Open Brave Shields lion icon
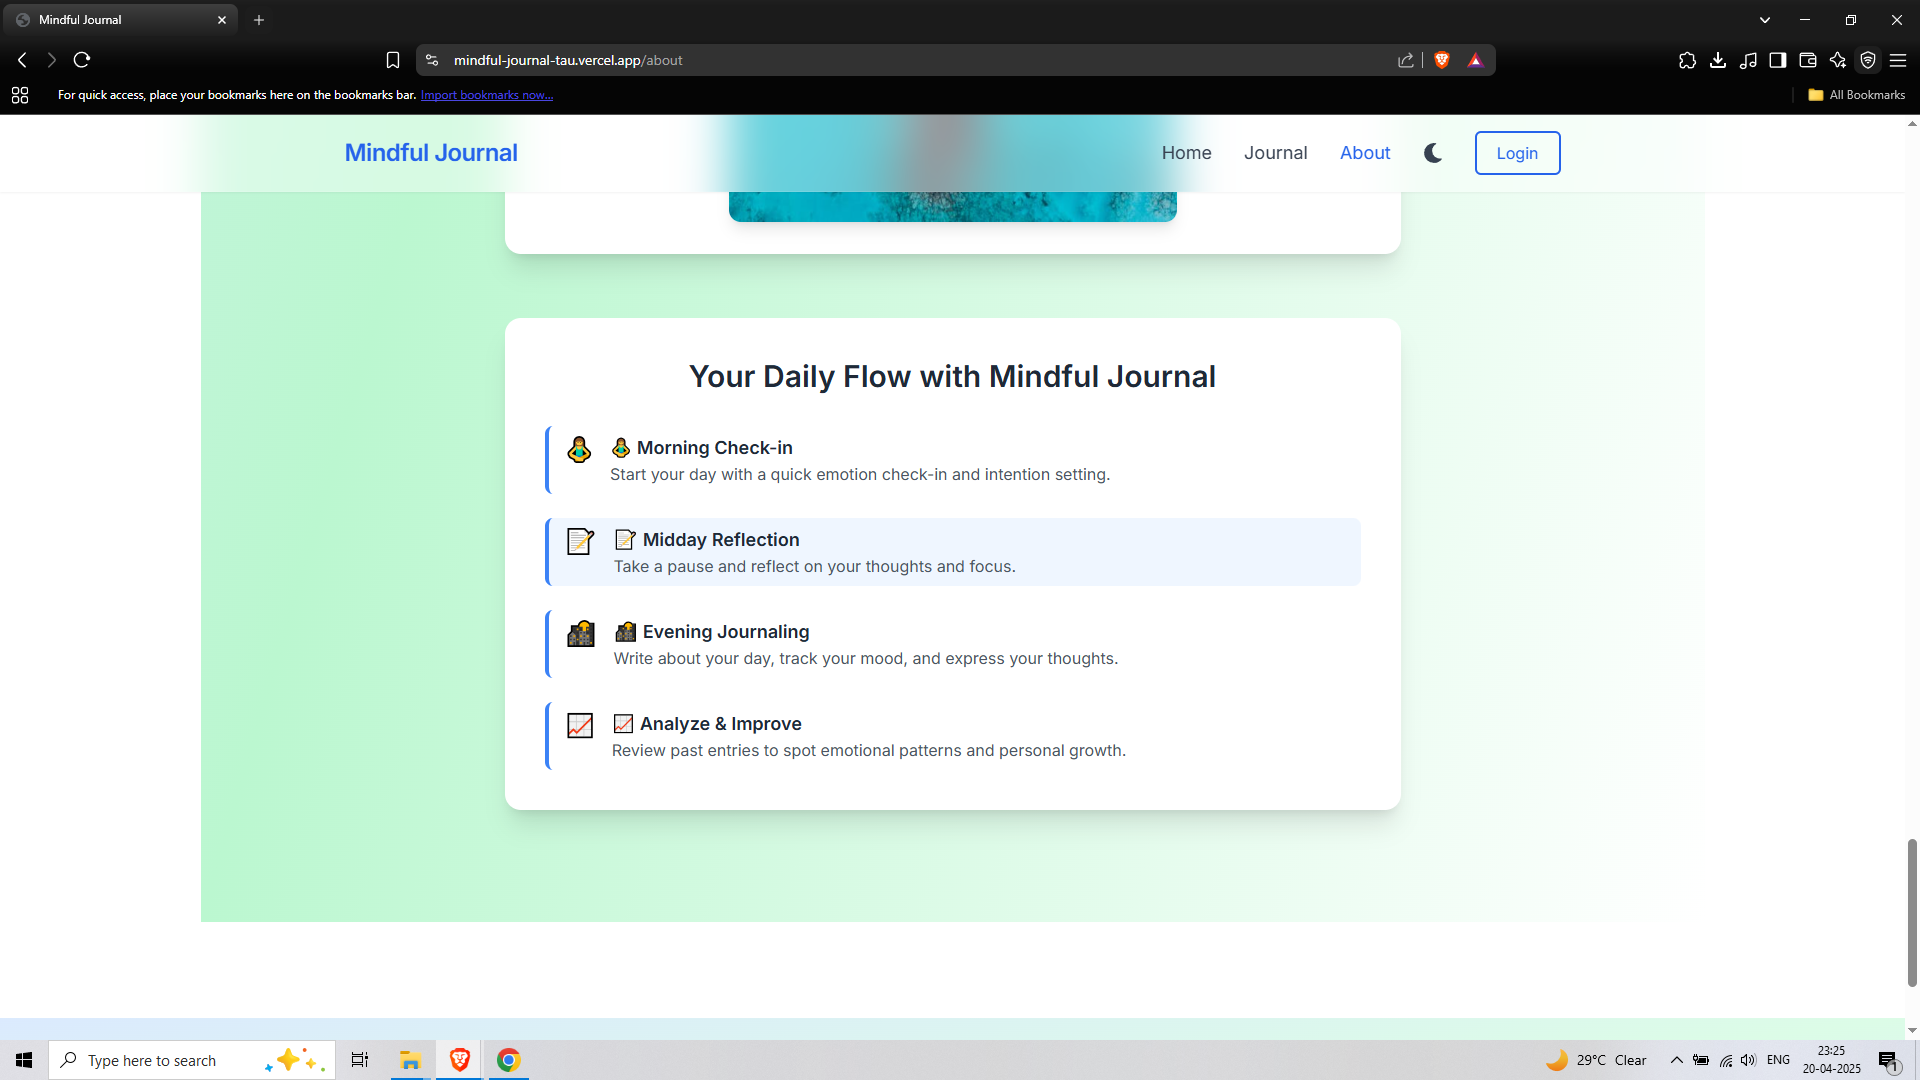Screen dimensions: 1920x1080 [x=1442, y=60]
